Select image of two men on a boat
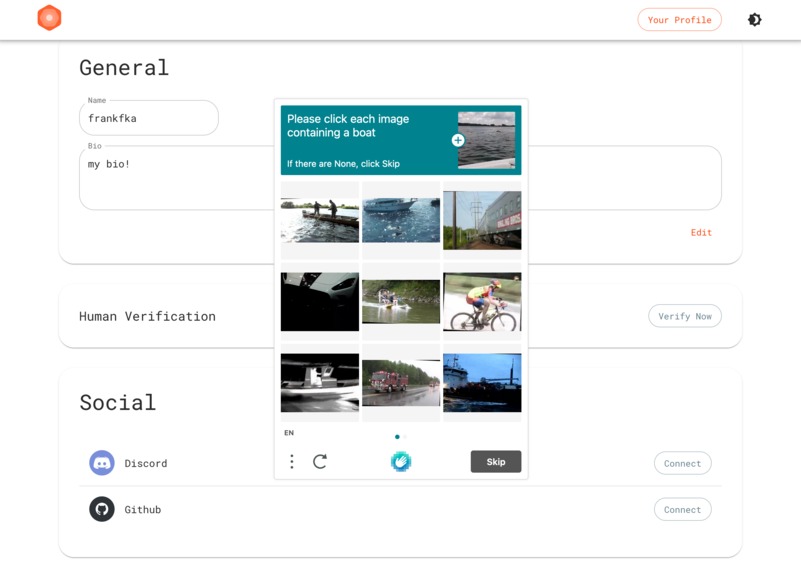The image size is (801, 573). pyautogui.click(x=320, y=220)
